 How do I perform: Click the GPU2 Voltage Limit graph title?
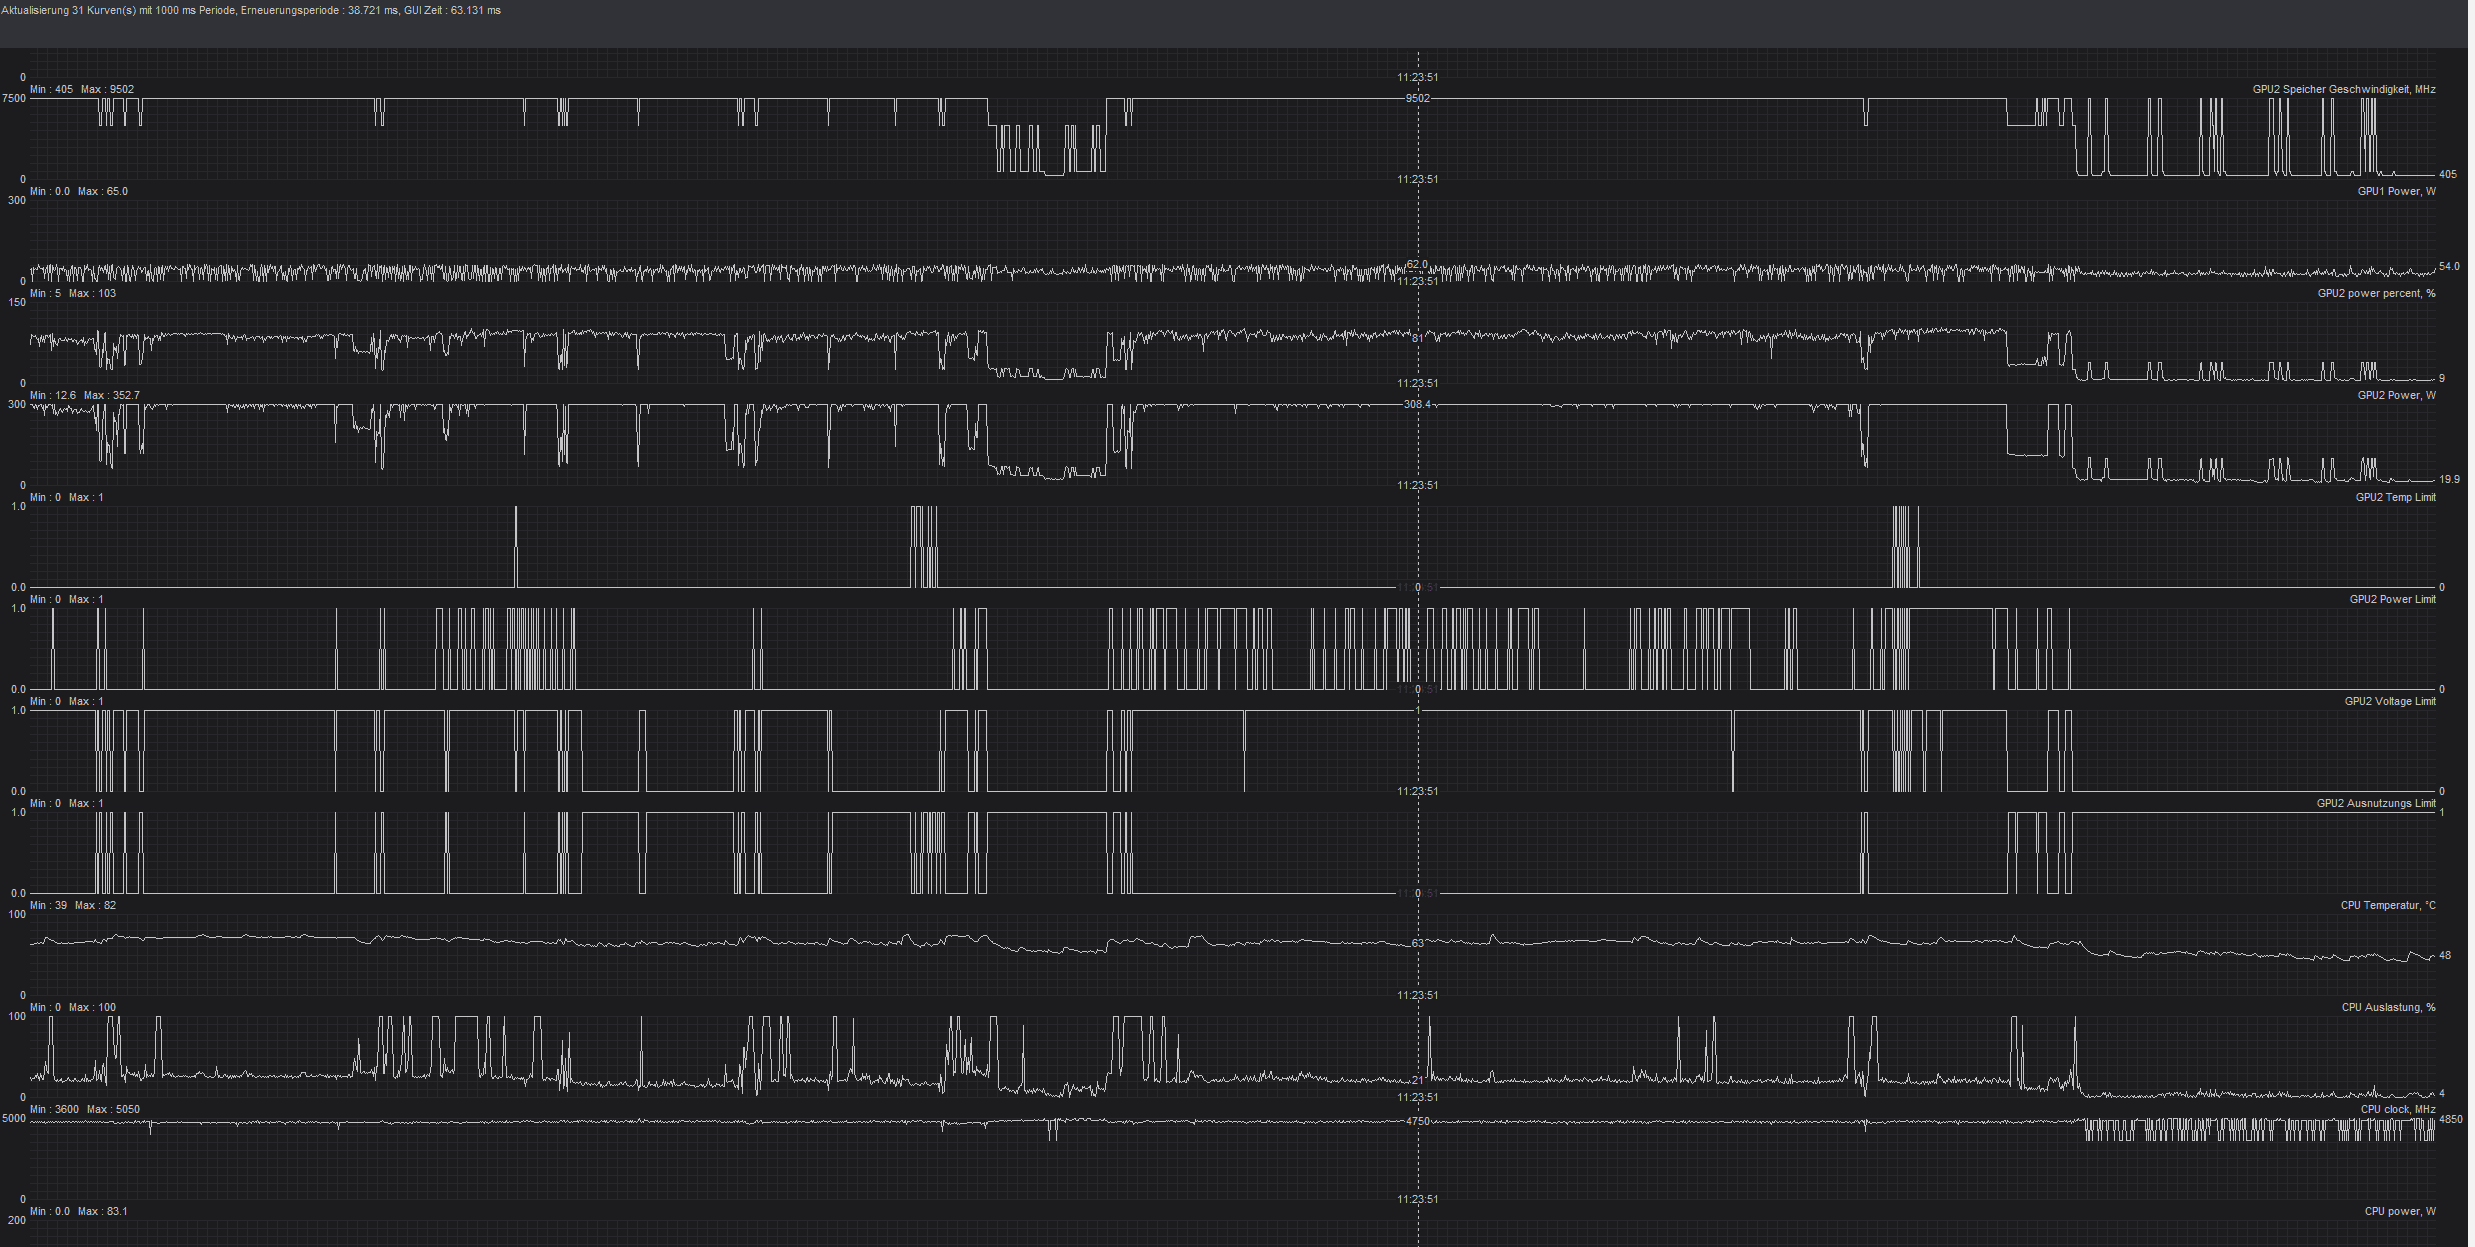2390,701
